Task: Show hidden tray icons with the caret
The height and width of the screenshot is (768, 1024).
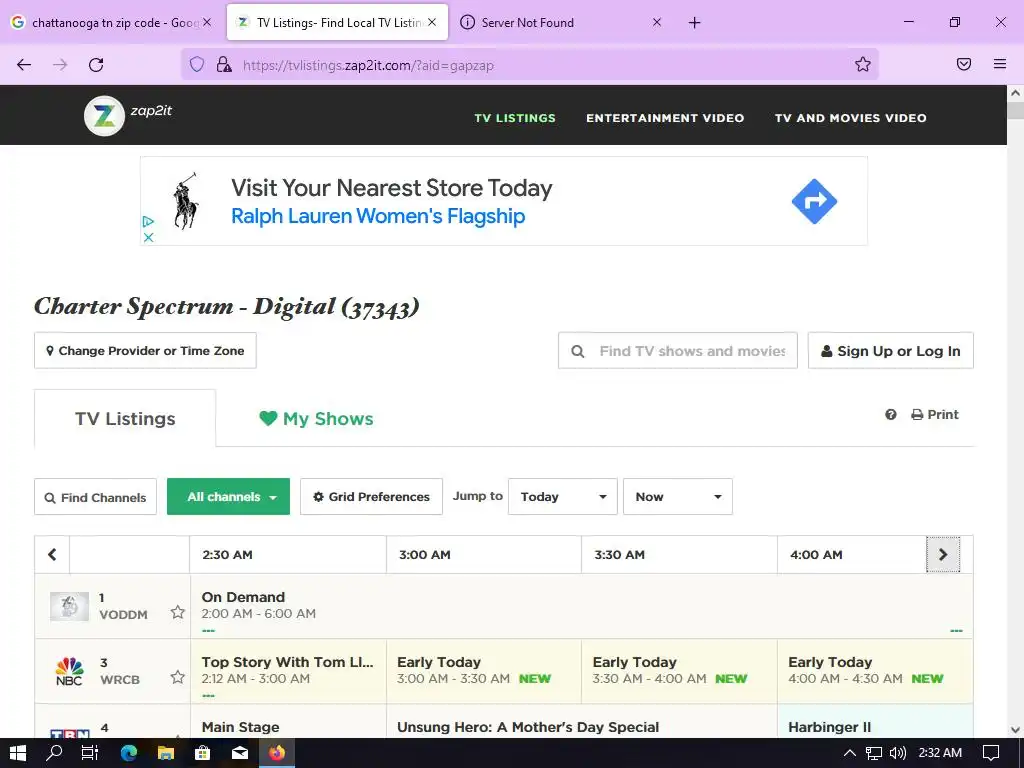Action: pos(850,753)
